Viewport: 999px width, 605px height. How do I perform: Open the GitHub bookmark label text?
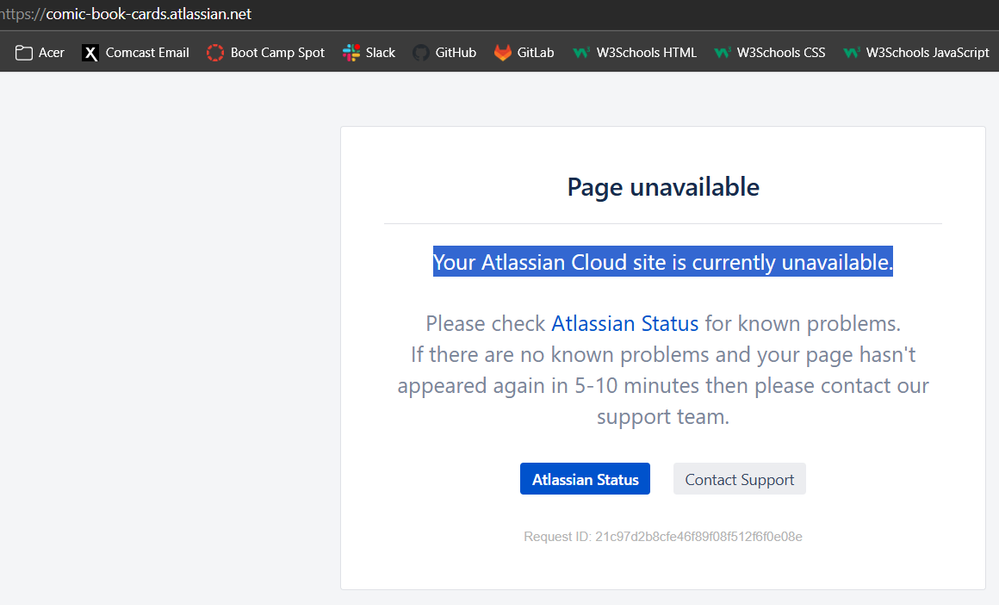pos(455,52)
